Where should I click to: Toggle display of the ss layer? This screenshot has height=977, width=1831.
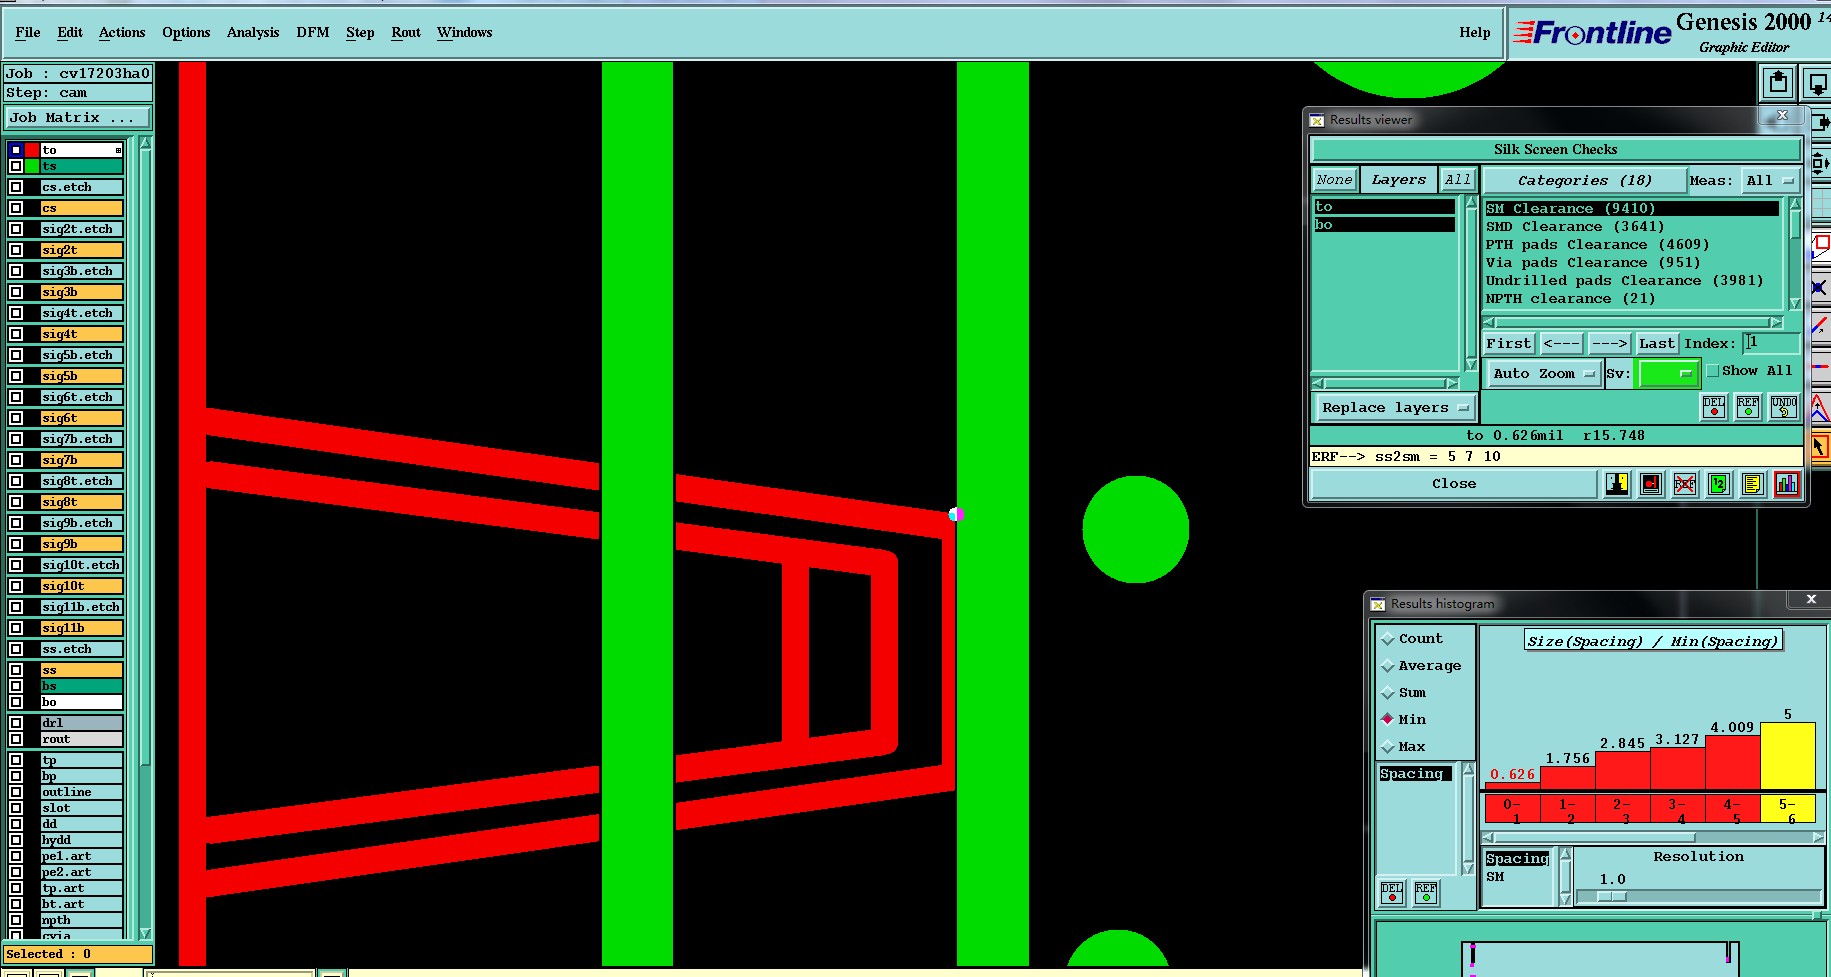pos(16,670)
